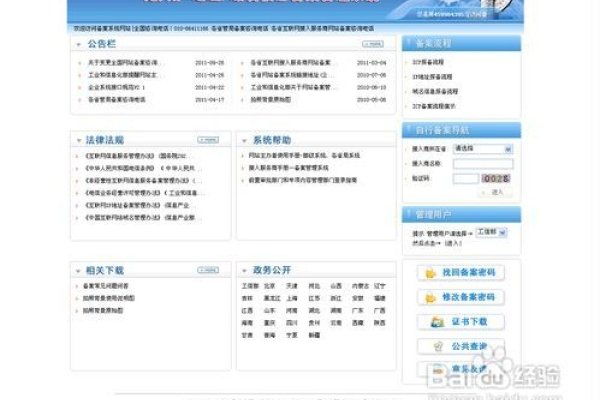
Task: Collapse the 公告栏 section arrow
Action: point(78,45)
